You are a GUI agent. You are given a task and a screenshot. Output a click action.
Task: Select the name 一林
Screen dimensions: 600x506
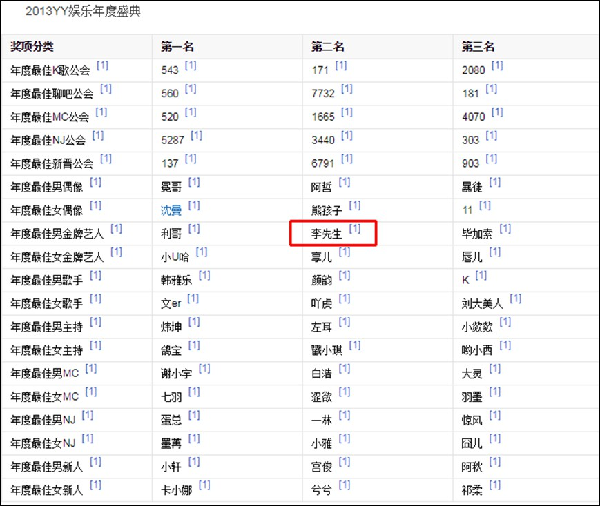pyautogui.click(x=321, y=420)
